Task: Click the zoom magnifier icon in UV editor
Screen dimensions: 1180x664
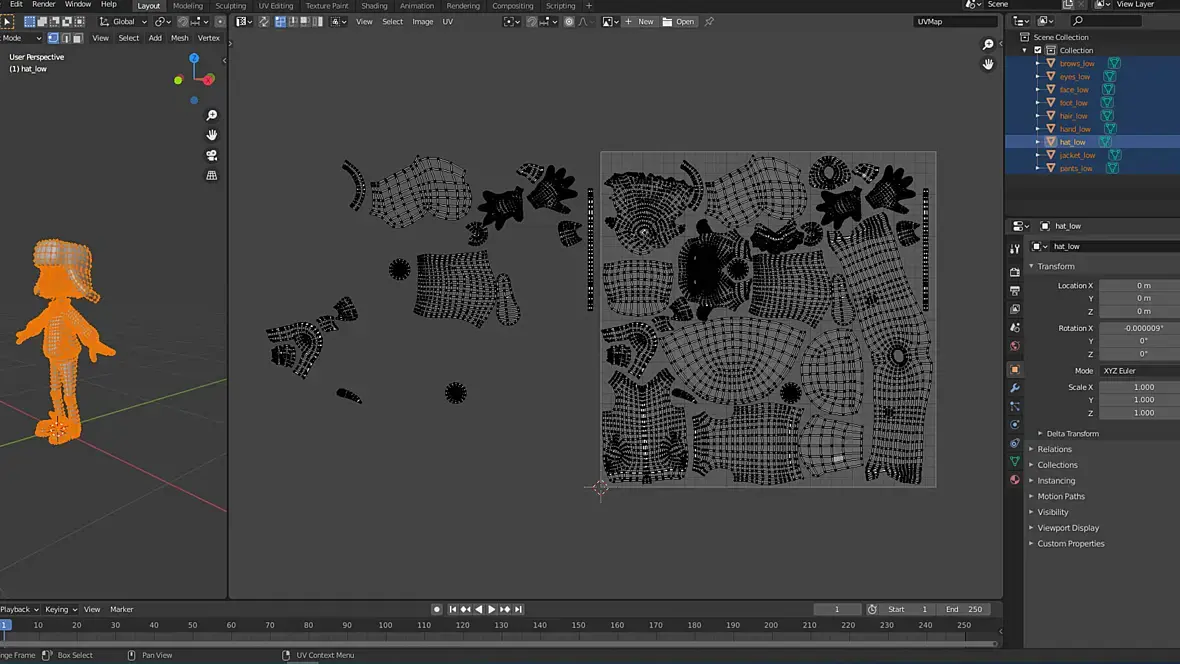Action: coord(988,44)
